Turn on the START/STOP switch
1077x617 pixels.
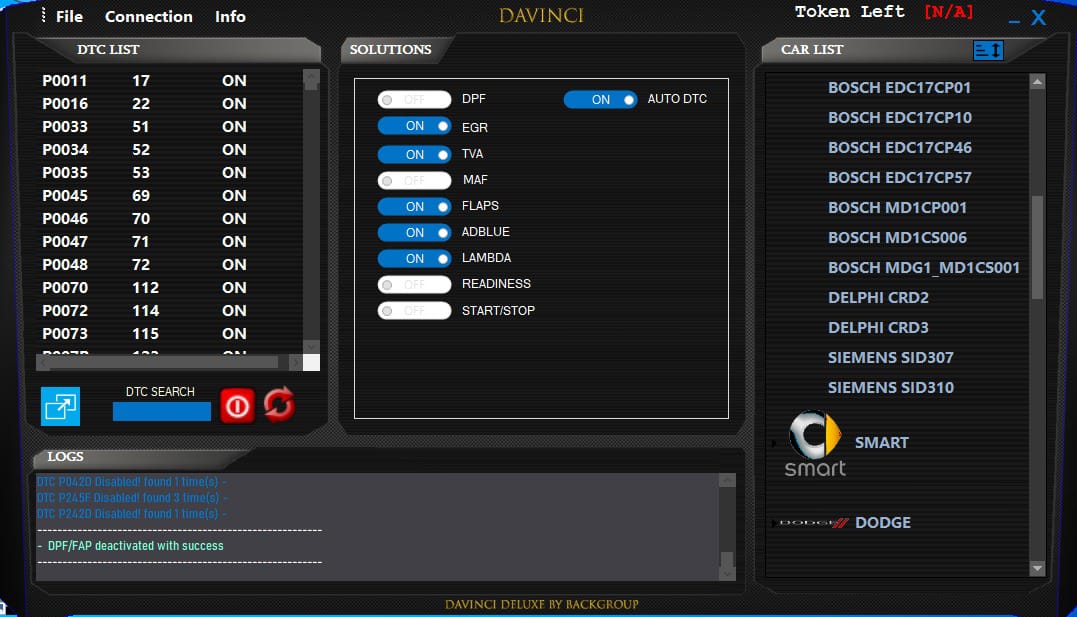(x=414, y=311)
